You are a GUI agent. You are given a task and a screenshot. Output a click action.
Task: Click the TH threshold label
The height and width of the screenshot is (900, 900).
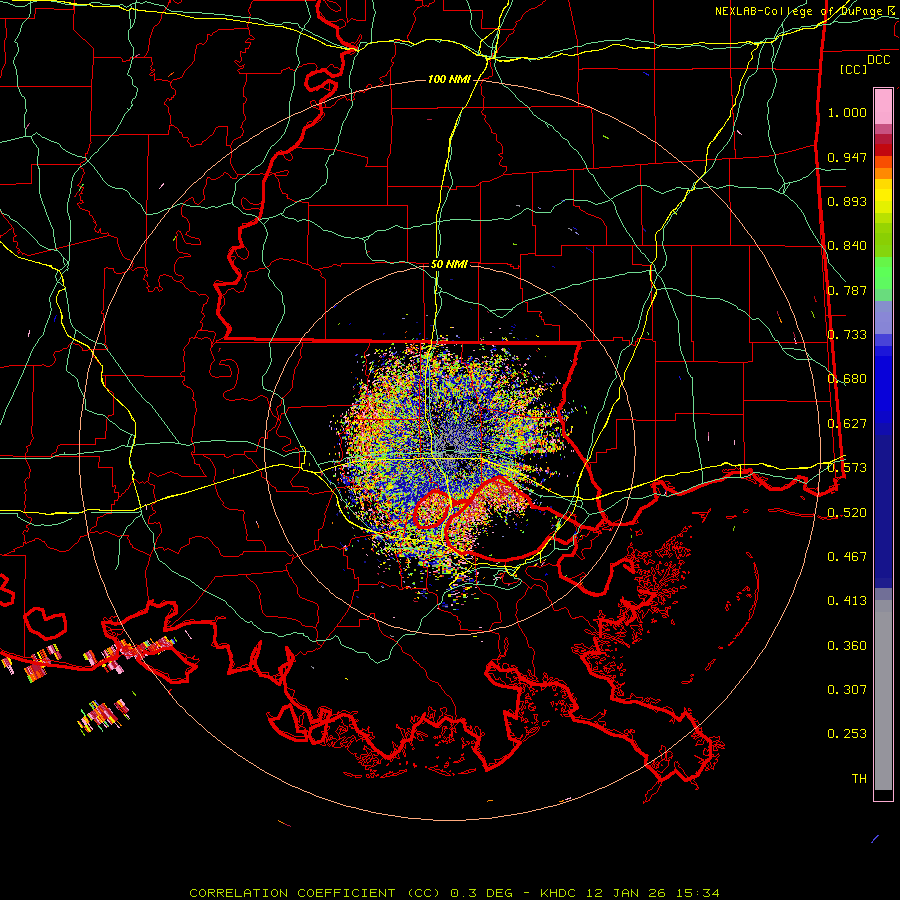(859, 778)
